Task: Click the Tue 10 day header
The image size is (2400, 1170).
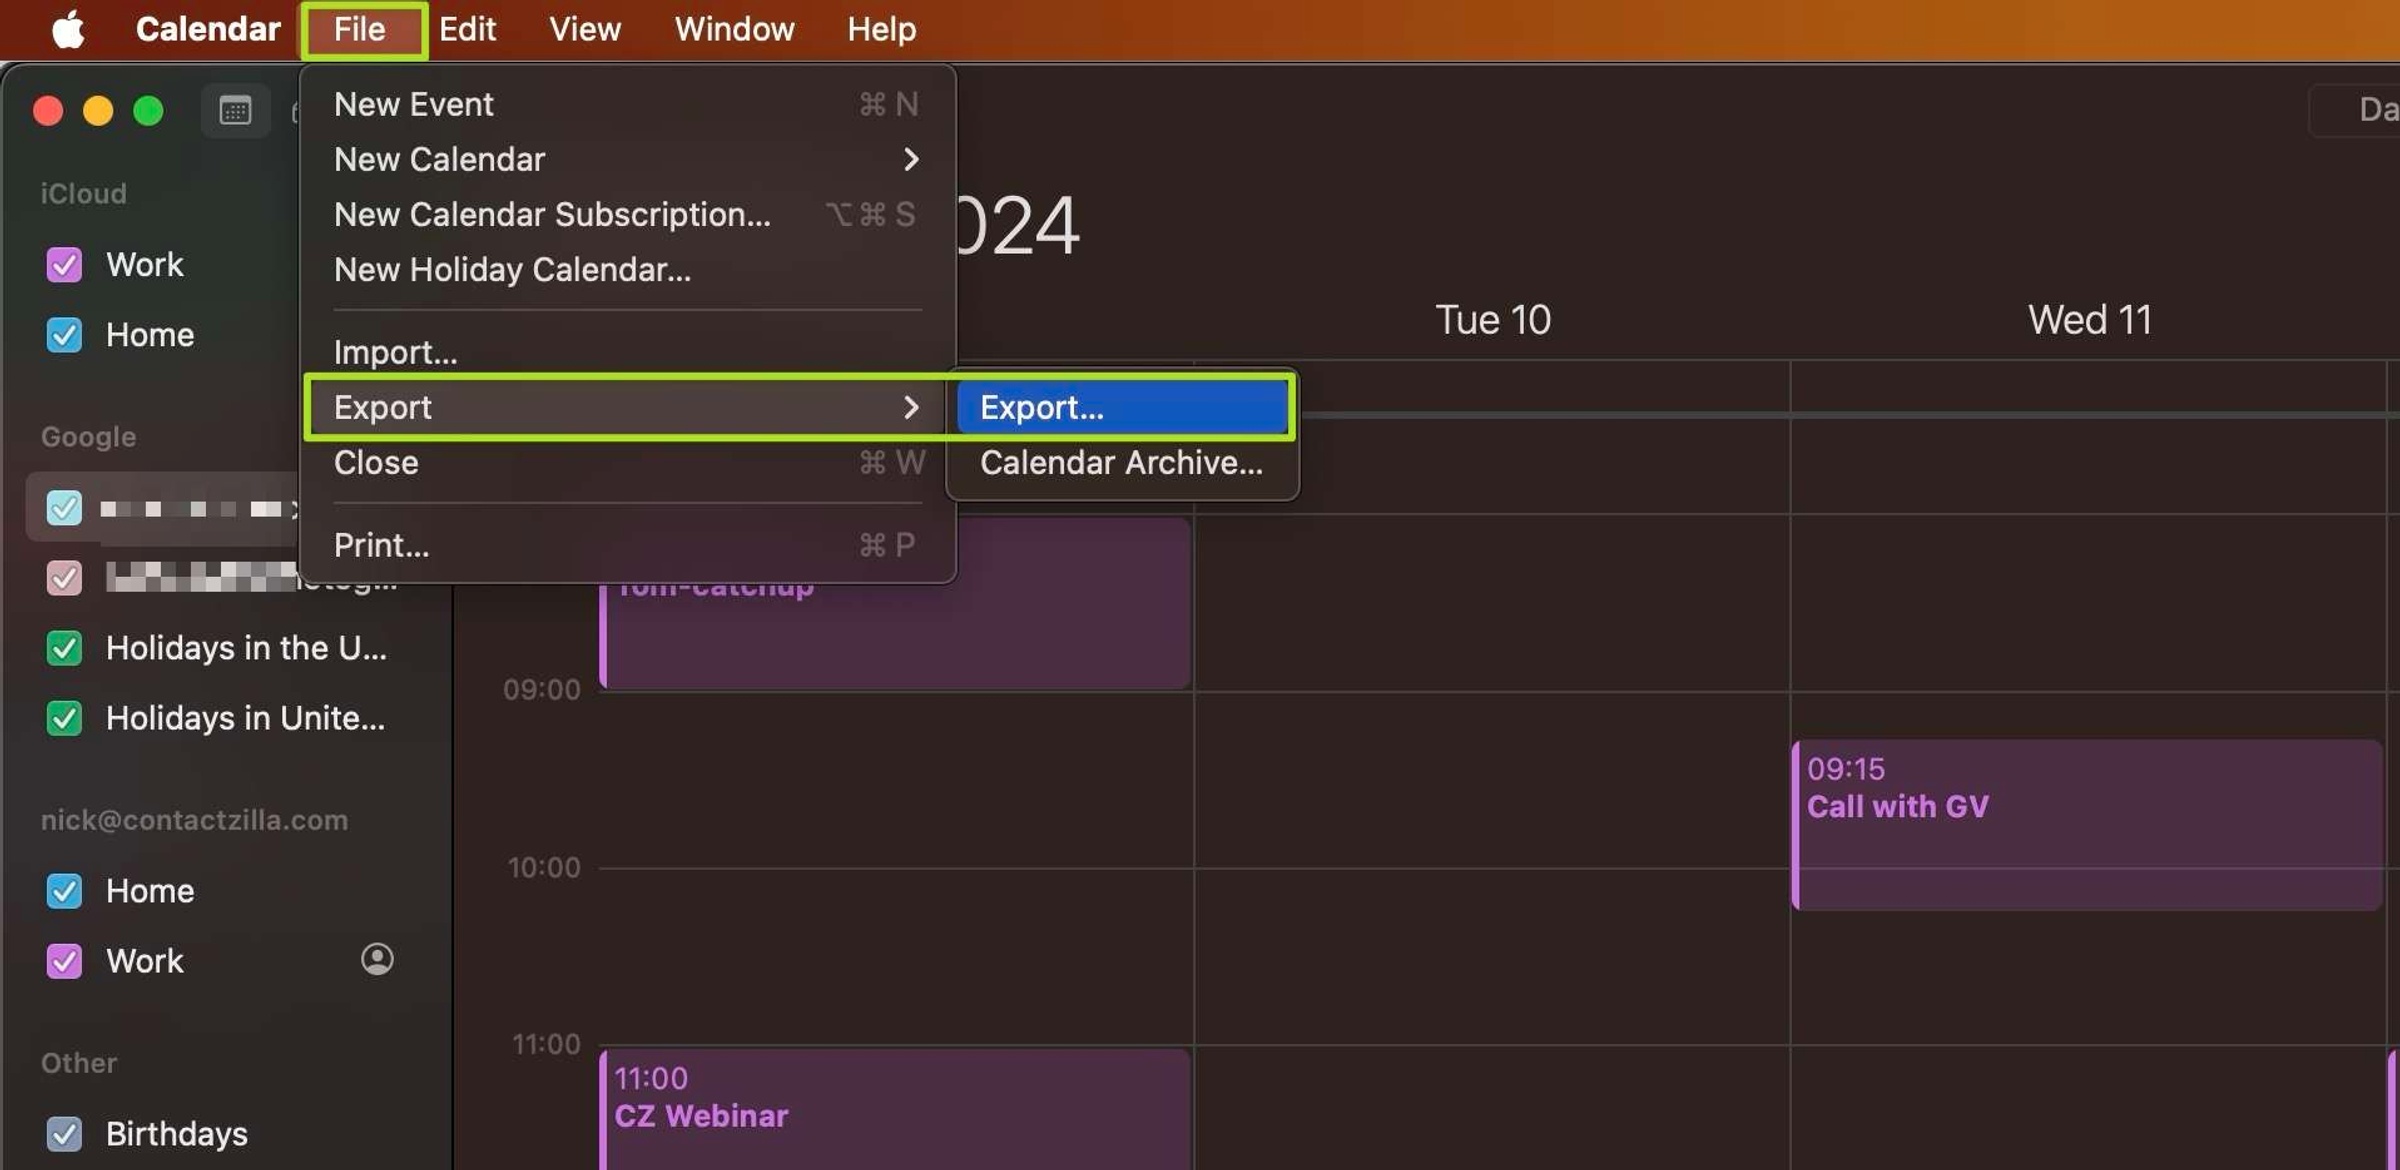Action: pyautogui.click(x=1493, y=320)
